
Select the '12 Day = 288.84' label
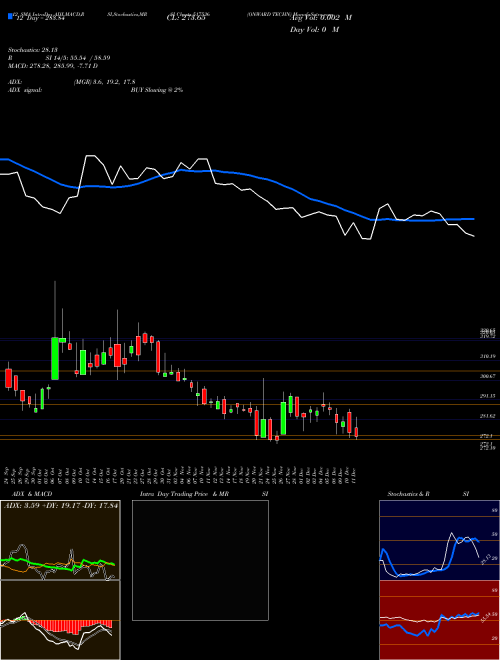40,18
